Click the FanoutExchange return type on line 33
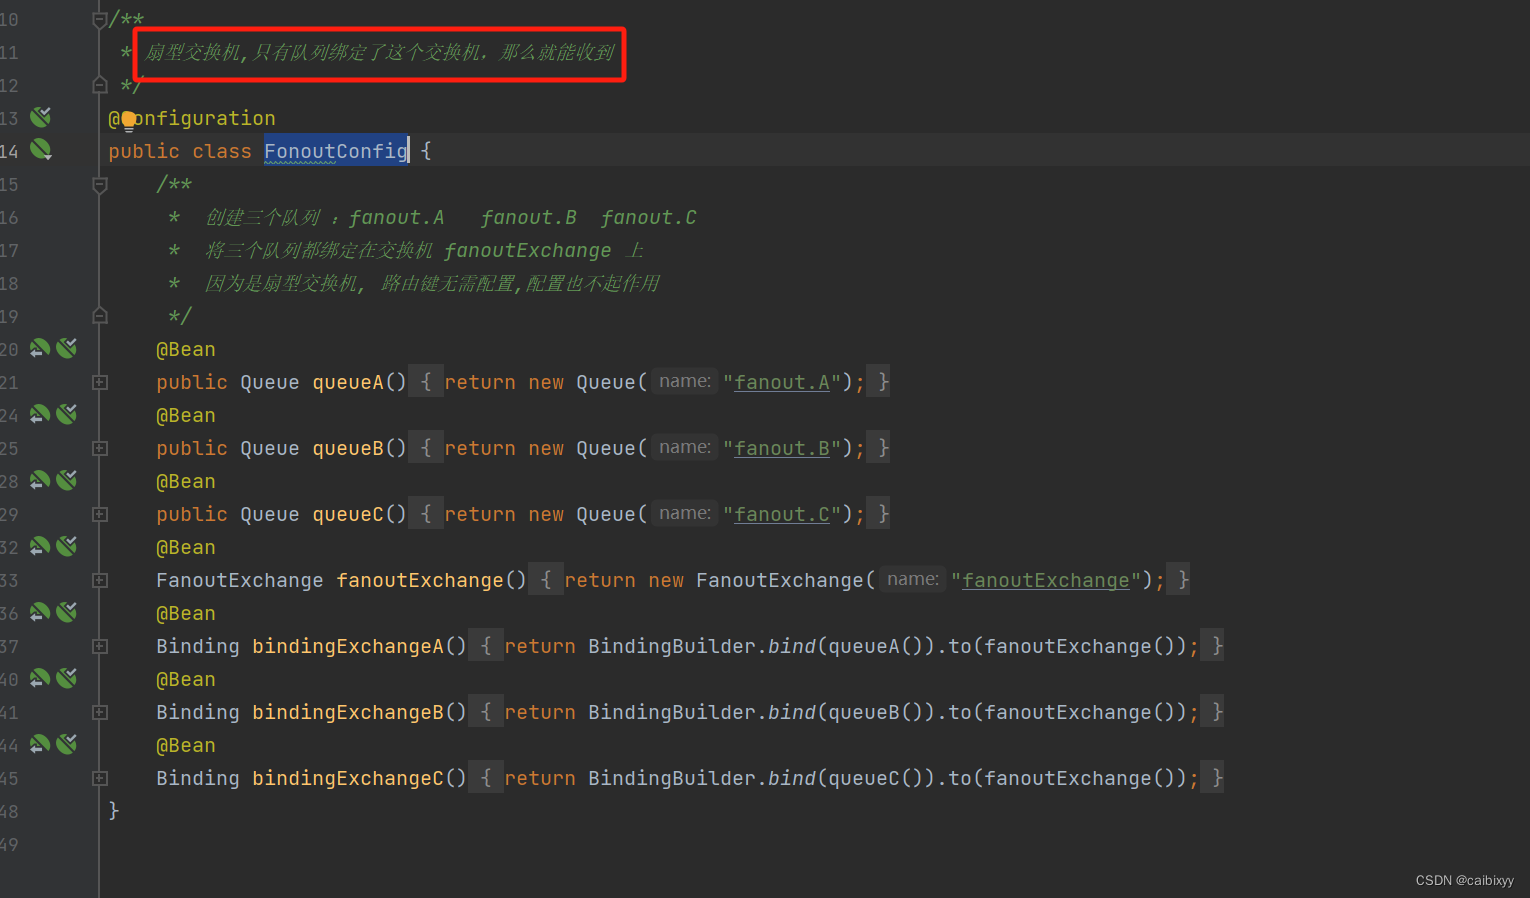 pos(240,580)
